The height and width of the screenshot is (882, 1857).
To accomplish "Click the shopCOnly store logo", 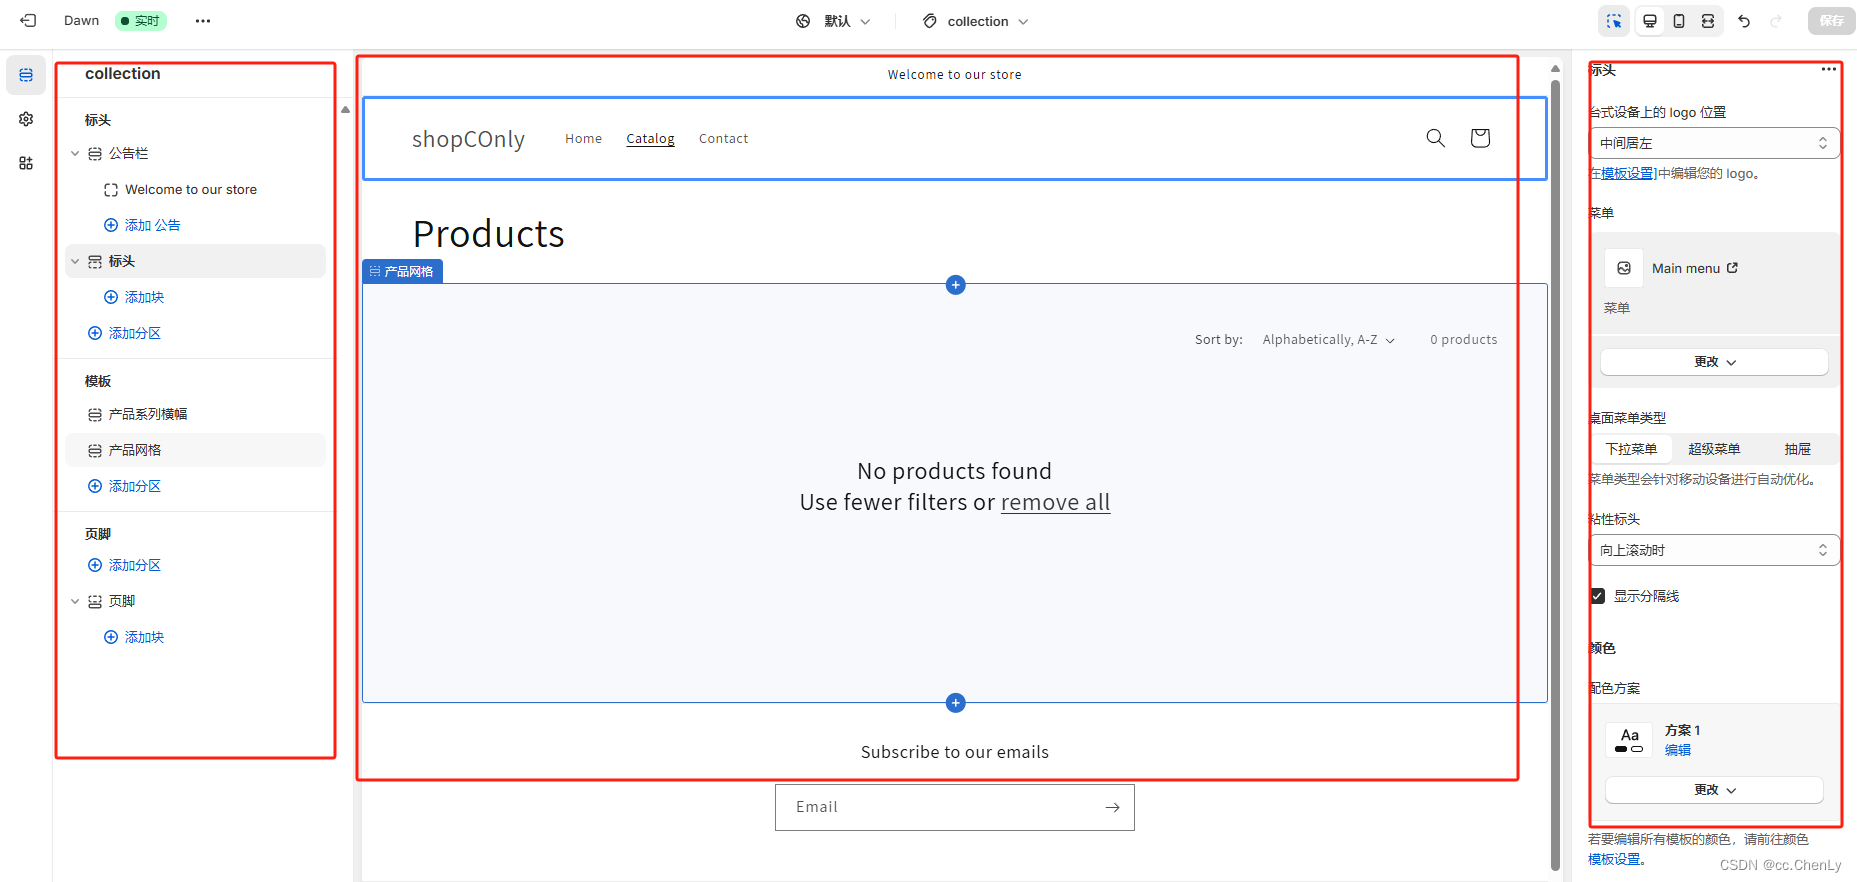I will click(x=468, y=139).
